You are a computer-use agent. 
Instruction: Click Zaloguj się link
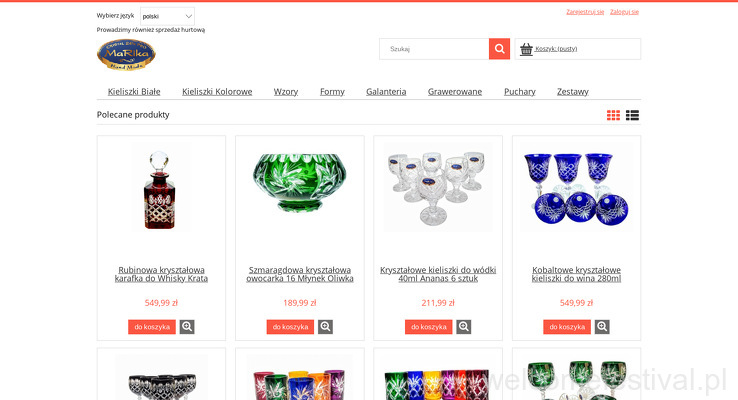click(x=624, y=12)
